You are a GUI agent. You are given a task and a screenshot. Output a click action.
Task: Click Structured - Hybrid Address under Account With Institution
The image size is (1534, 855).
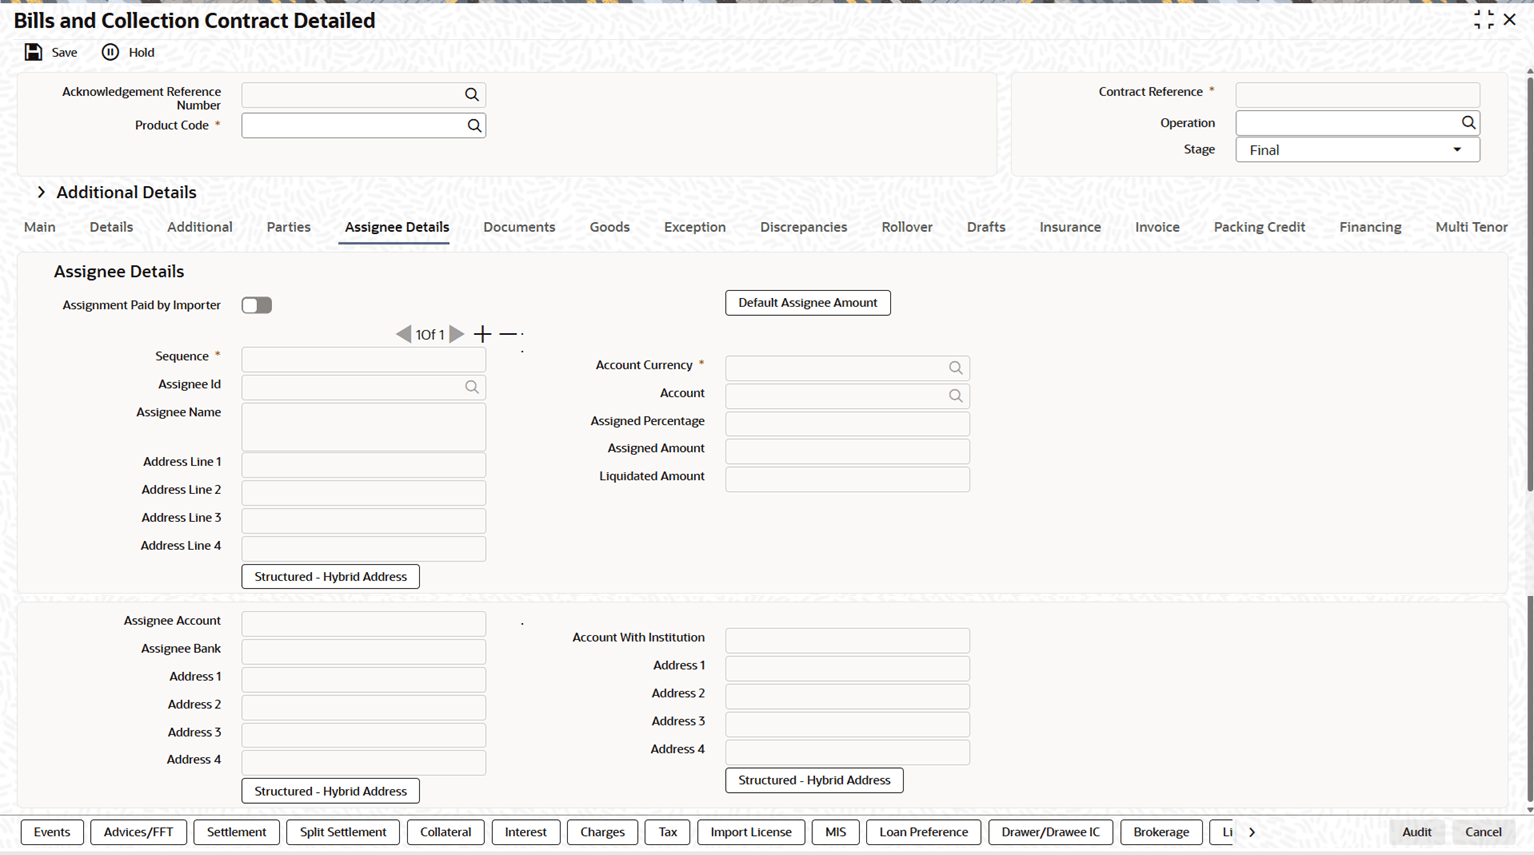(x=815, y=780)
